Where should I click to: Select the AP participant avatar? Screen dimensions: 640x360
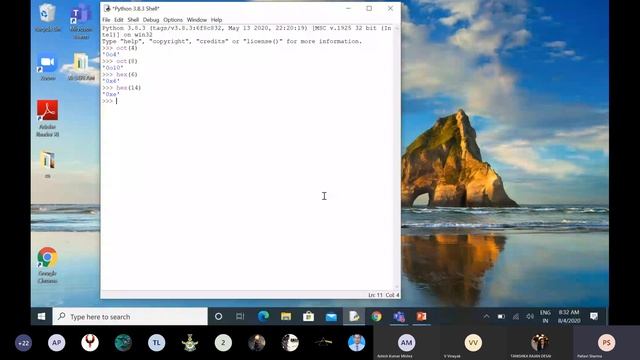pos(56,343)
